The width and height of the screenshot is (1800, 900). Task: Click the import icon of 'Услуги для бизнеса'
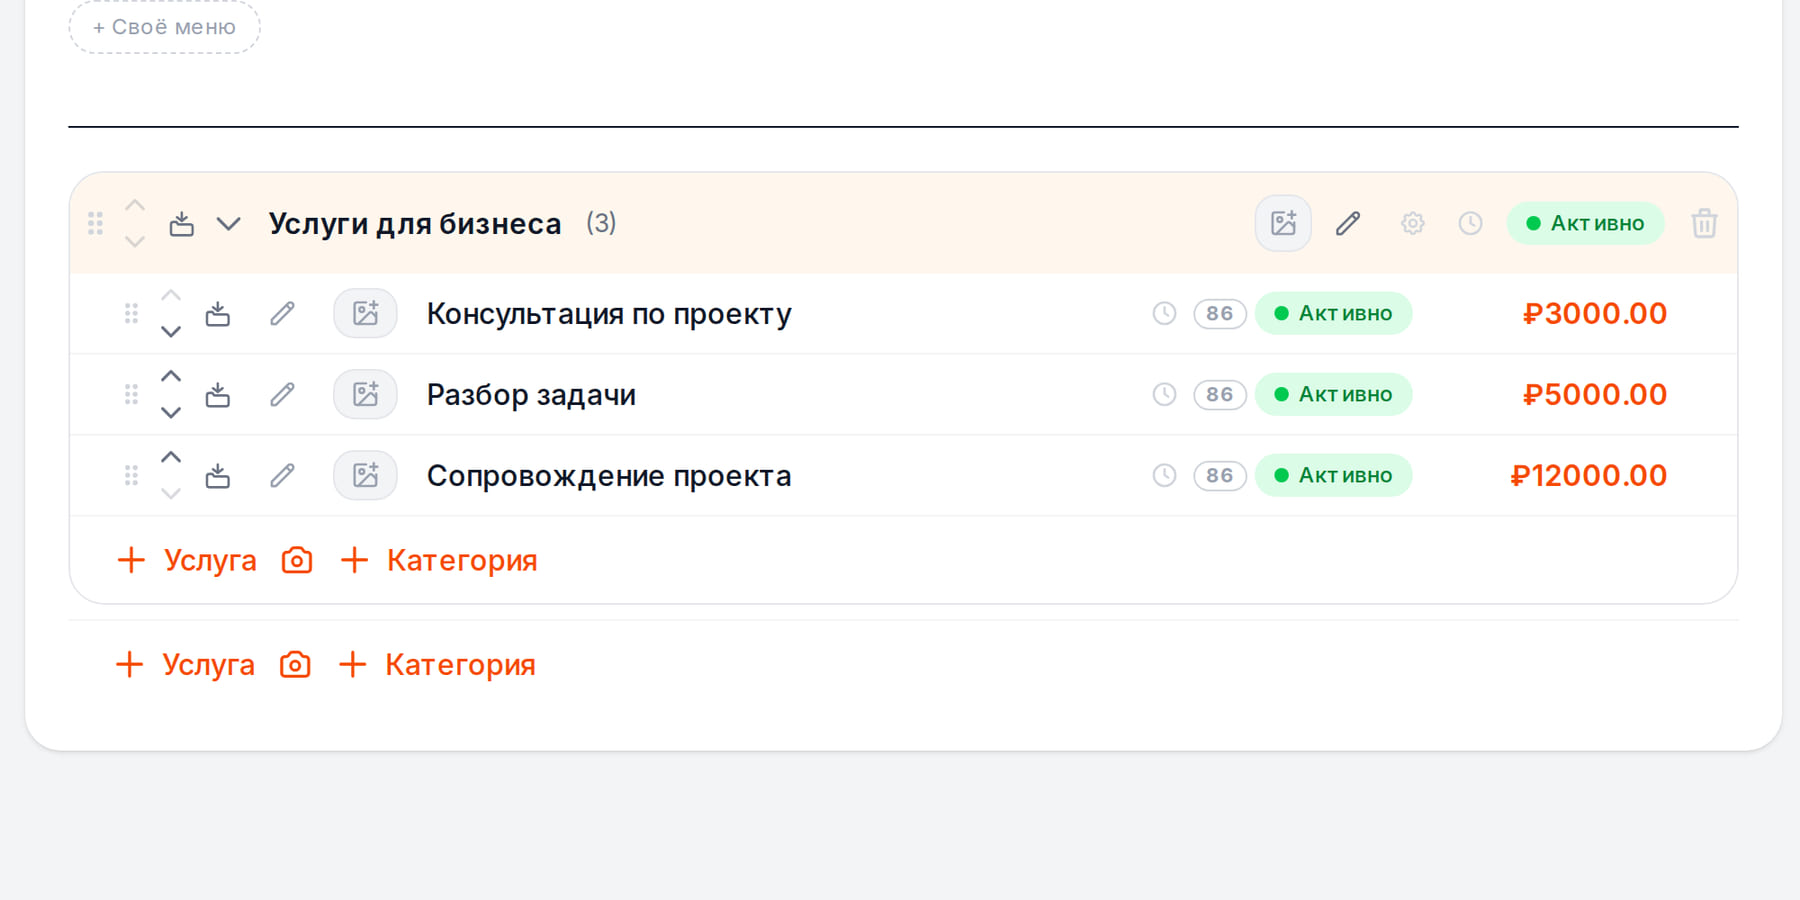[181, 223]
